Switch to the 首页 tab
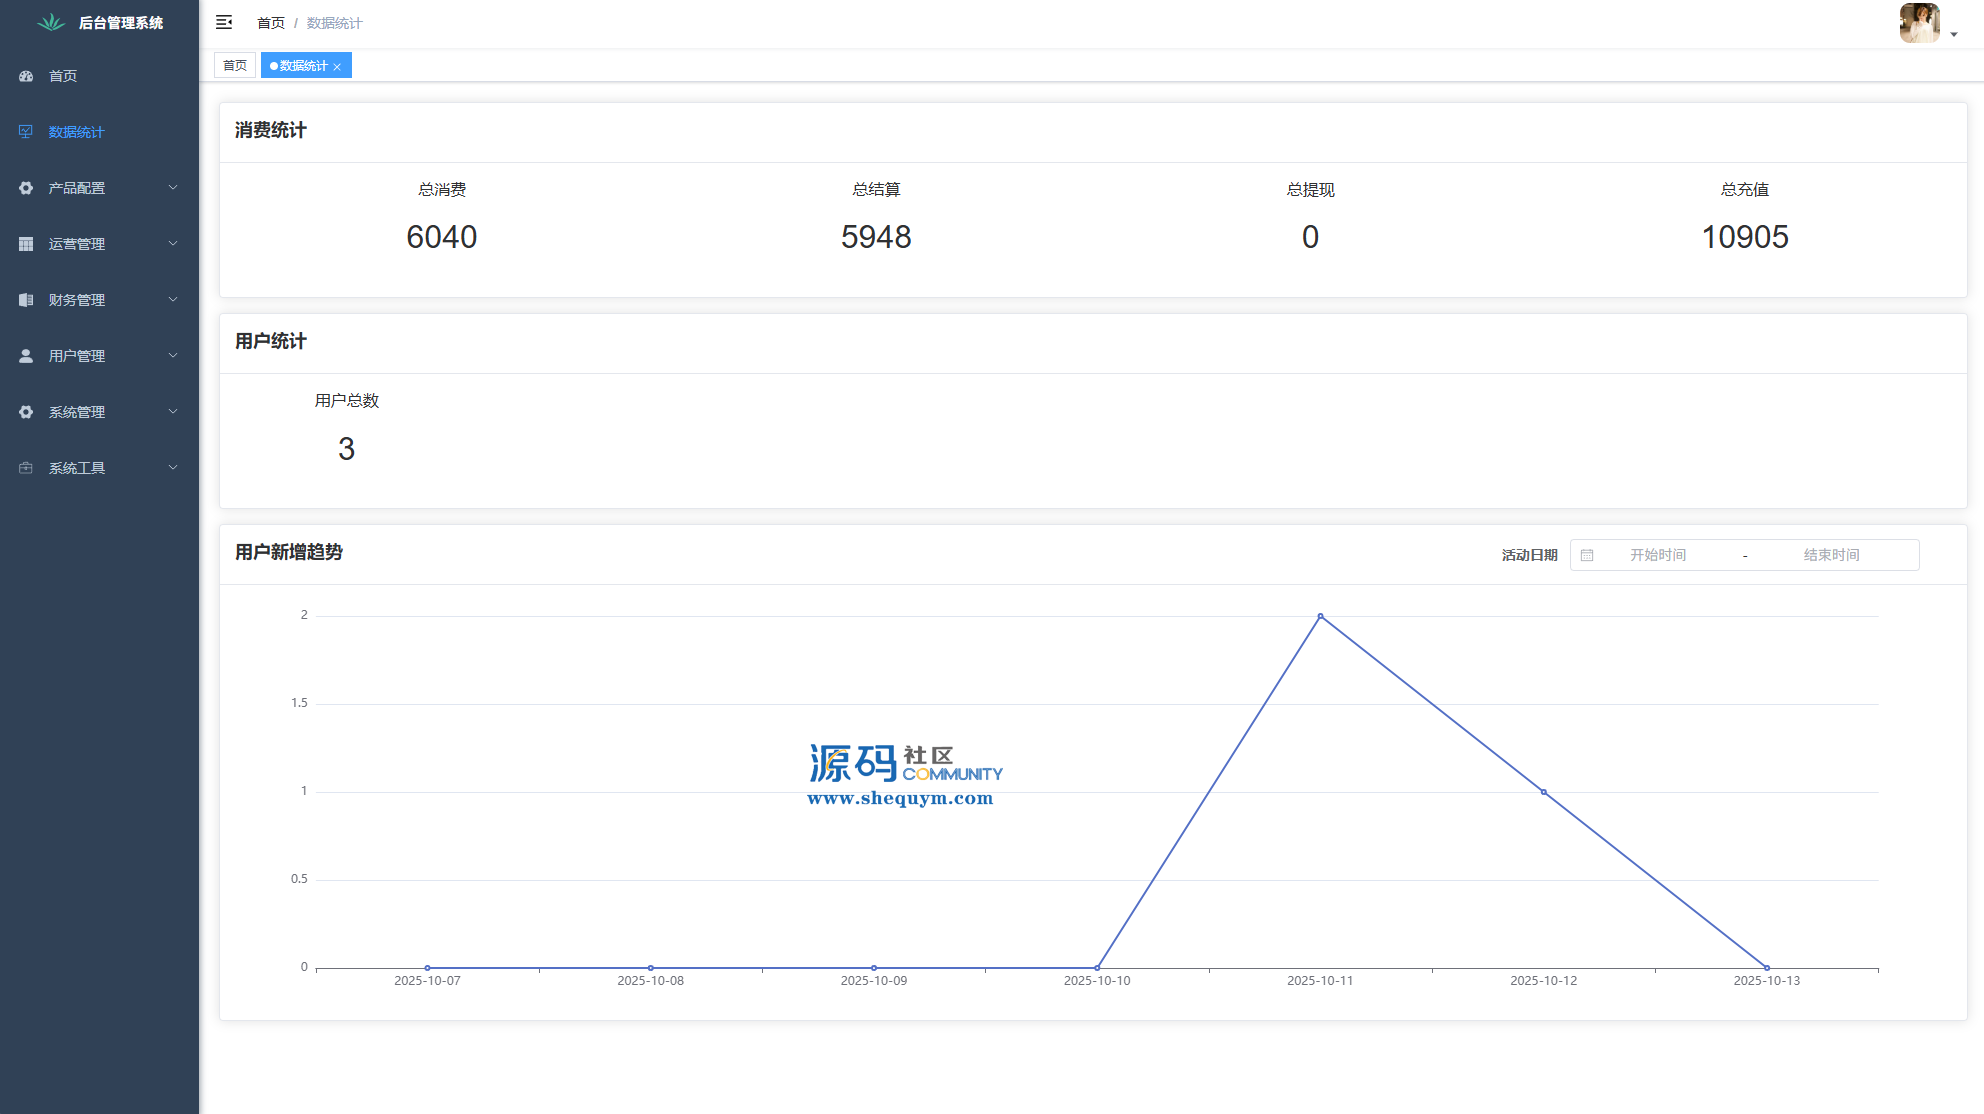Screen dimensions: 1984x1114 pos(235,66)
